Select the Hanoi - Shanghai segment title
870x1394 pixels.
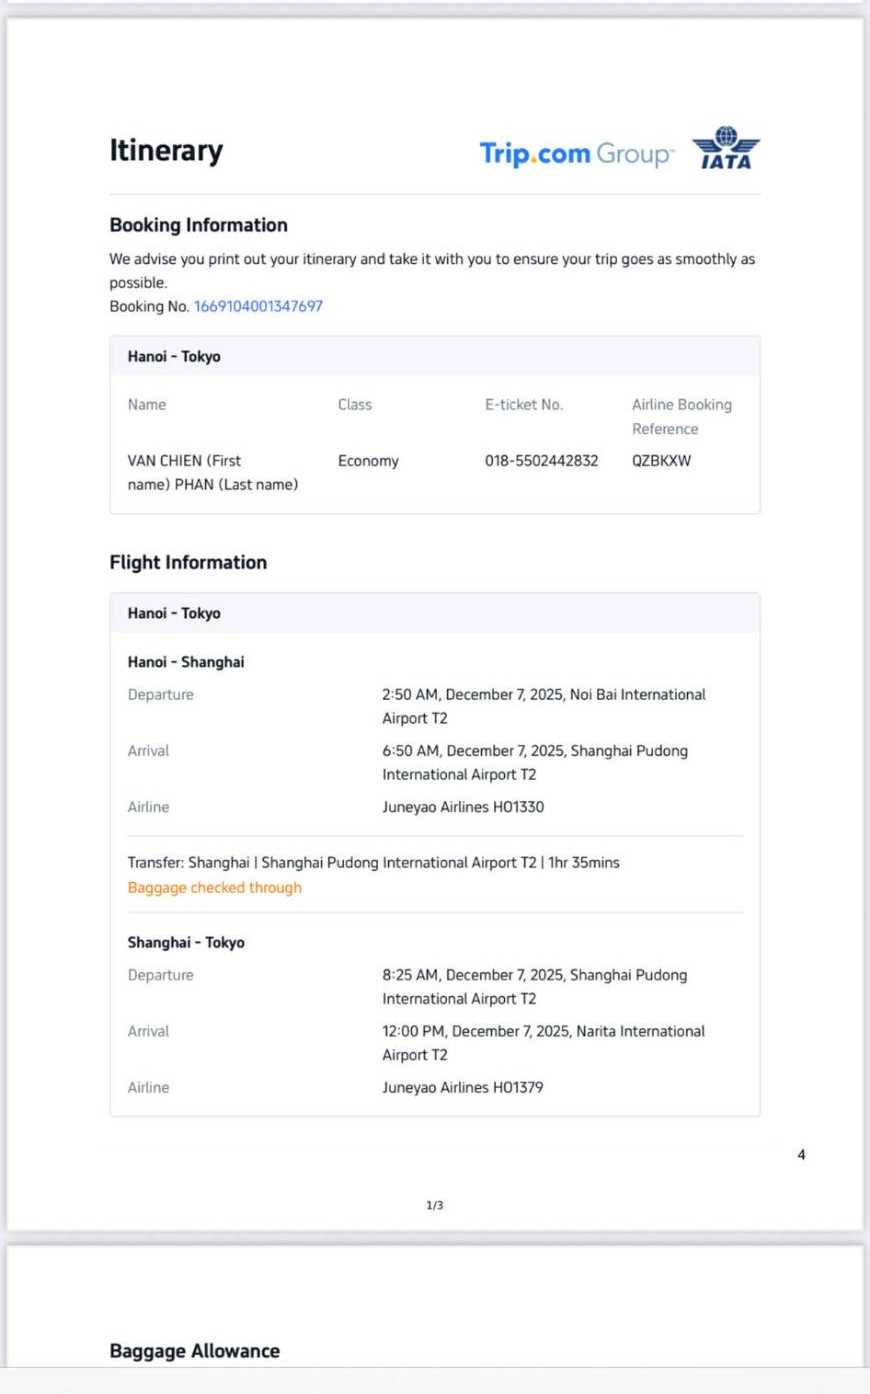tap(186, 662)
